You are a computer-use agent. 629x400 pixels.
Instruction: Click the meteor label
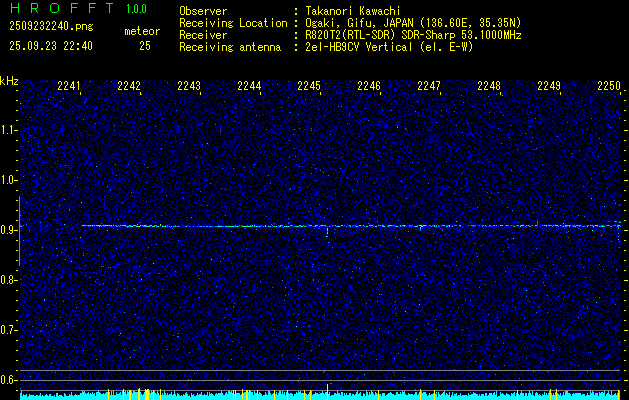pyautogui.click(x=142, y=31)
